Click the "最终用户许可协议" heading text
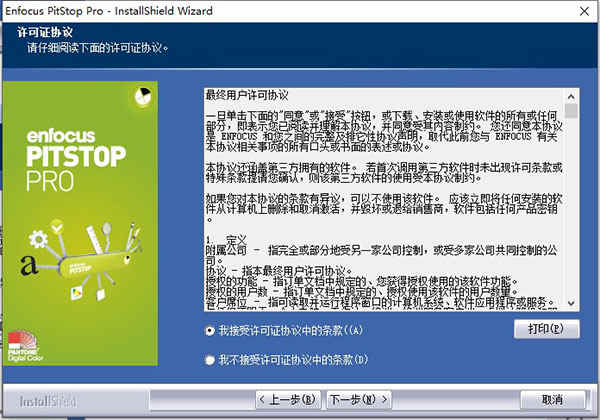600x420 pixels. [x=247, y=95]
